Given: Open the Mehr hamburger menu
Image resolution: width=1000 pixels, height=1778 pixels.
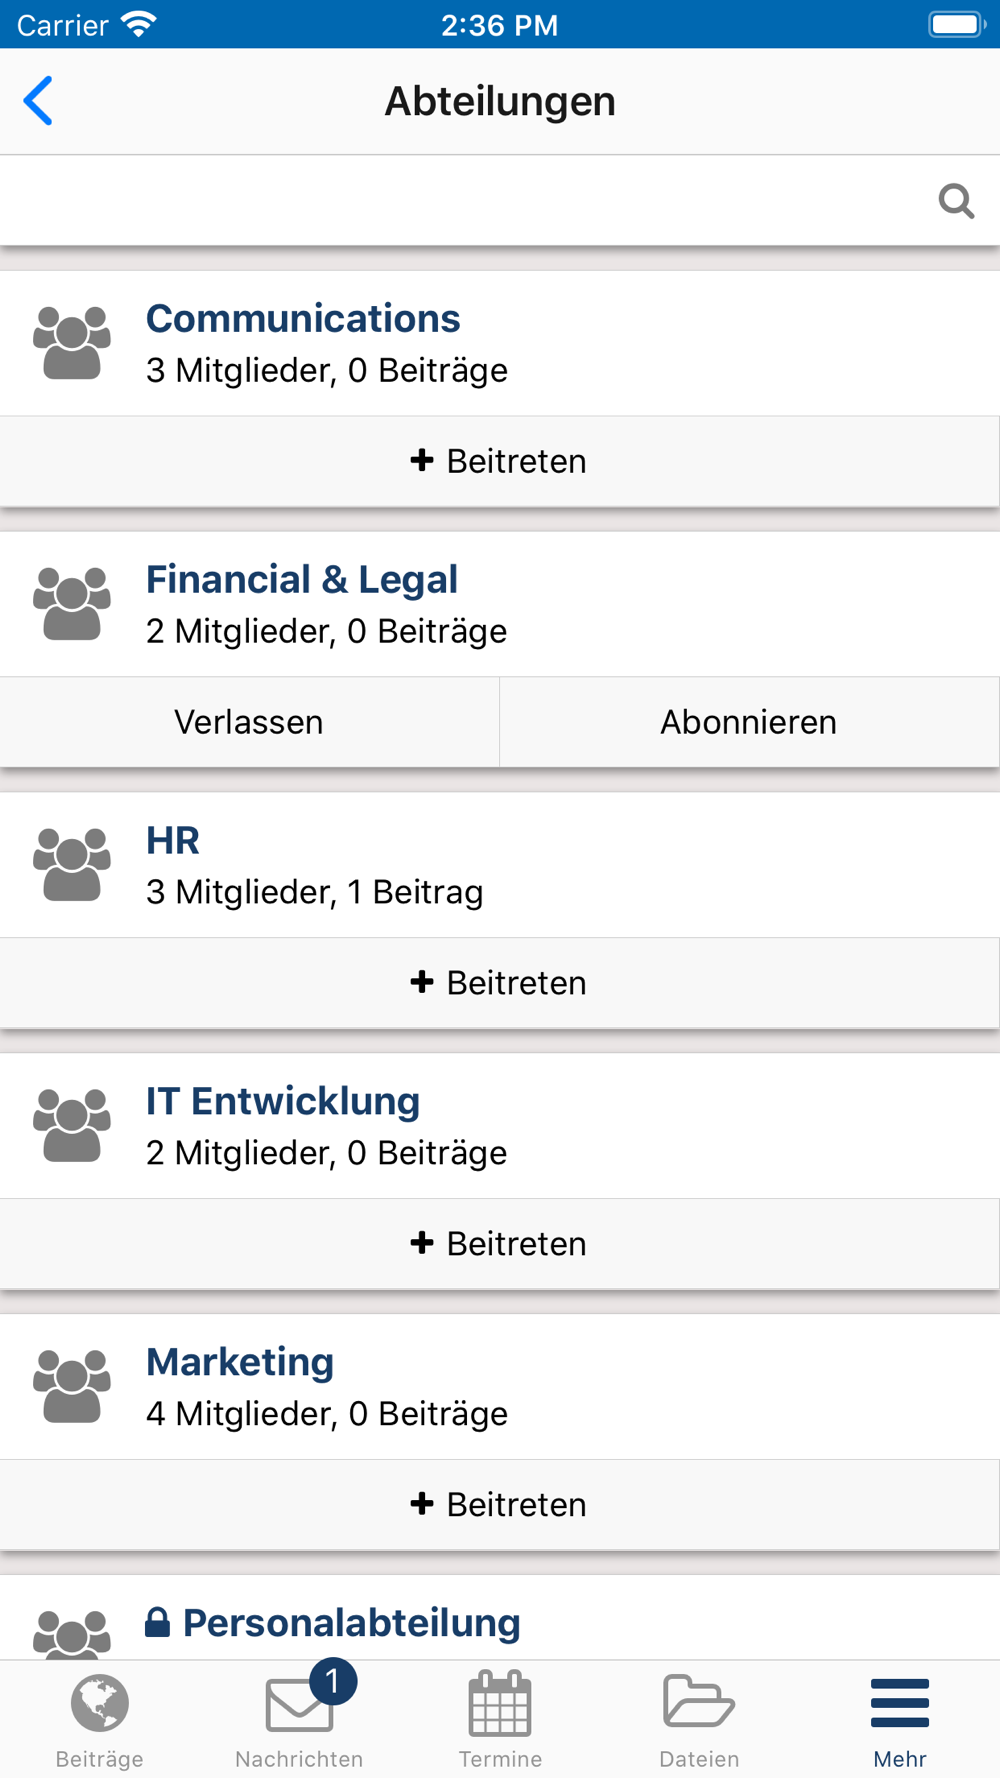Looking at the screenshot, I should click(900, 1720).
